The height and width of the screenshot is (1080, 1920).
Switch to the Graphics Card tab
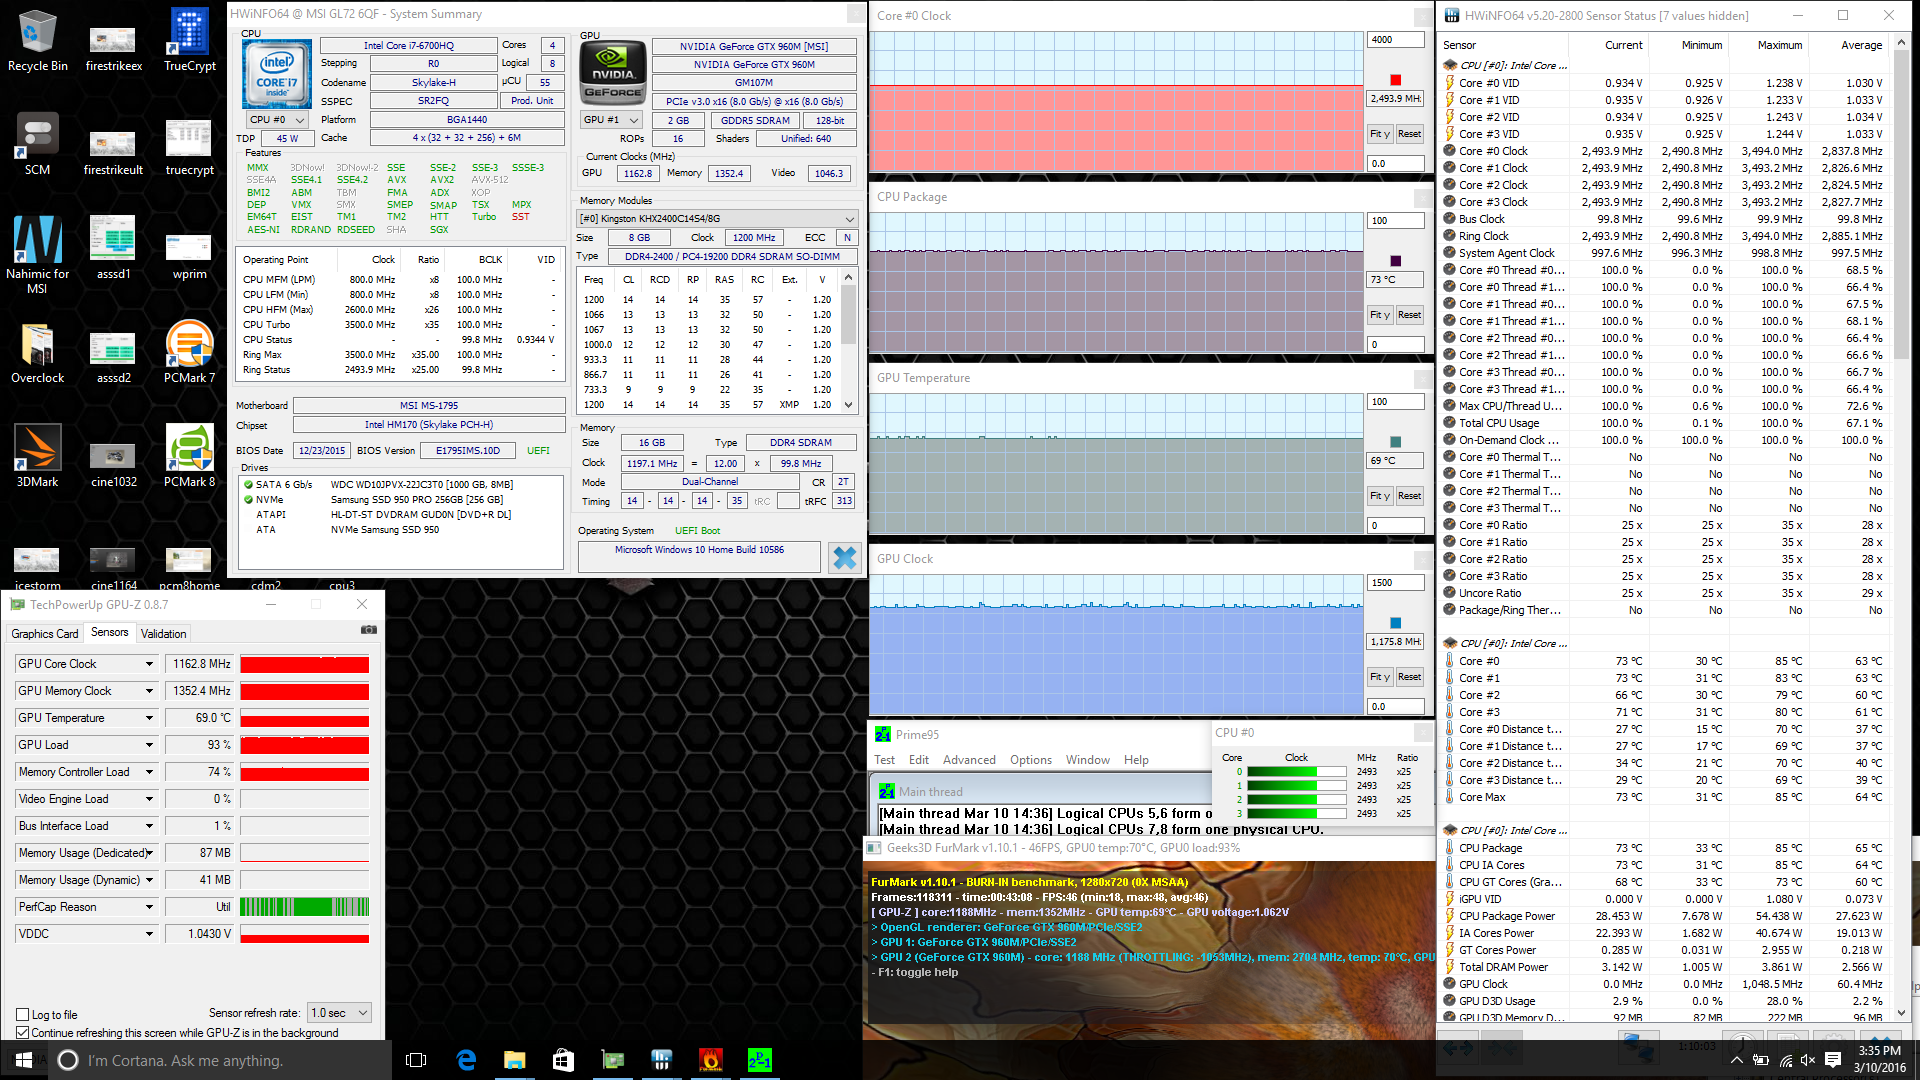pyautogui.click(x=44, y=634)
